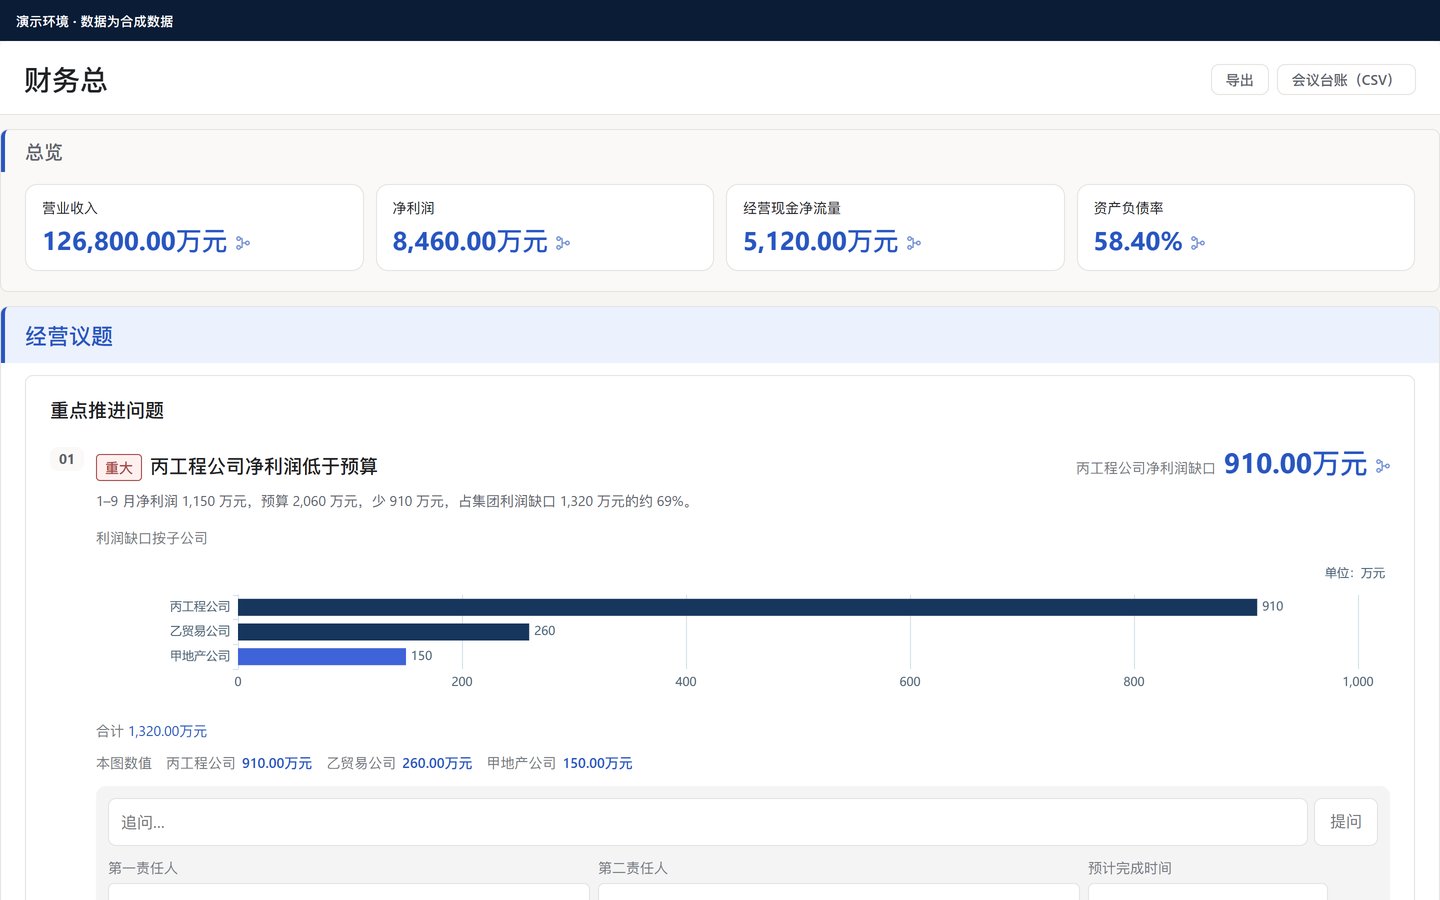Click the 第二责任人 field label
The width and height of the screenshot is (1440, 900).
633,868
